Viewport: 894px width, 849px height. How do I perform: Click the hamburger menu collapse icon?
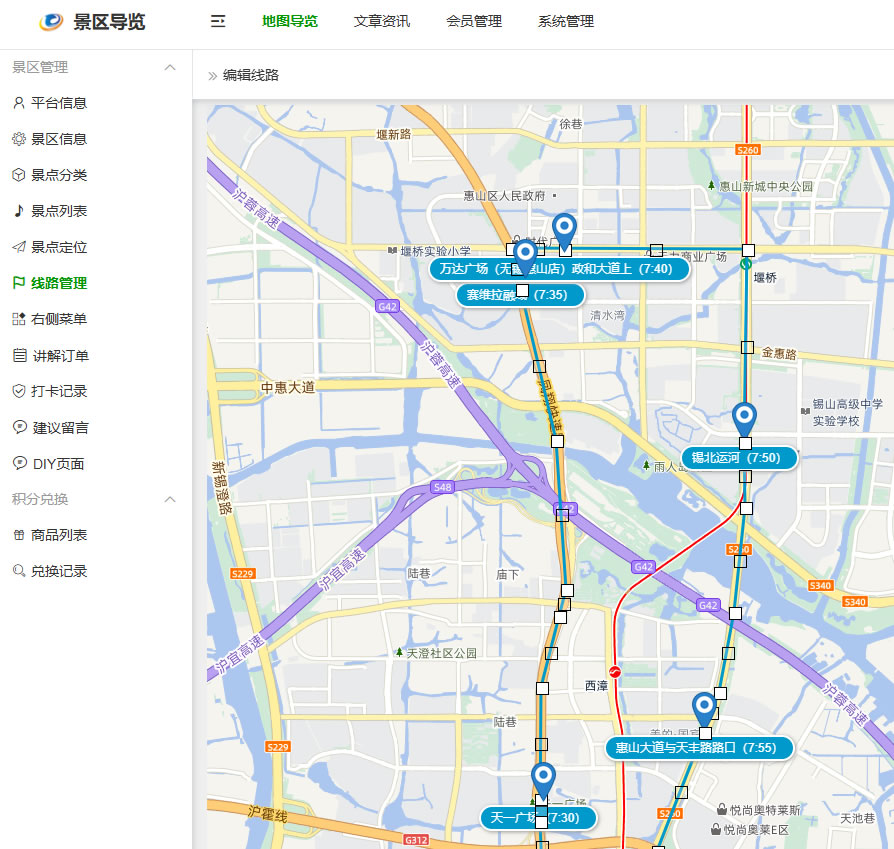[218, 21]
